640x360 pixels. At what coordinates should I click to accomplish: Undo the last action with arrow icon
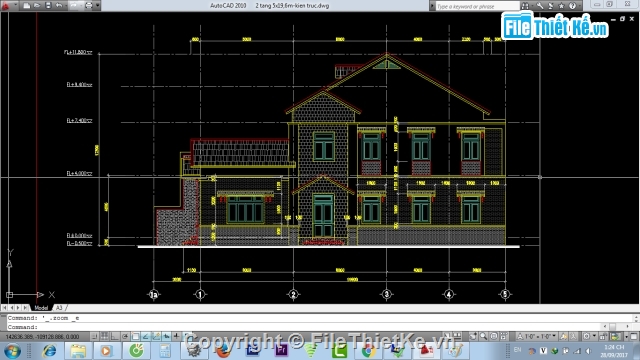pos(59,6)
